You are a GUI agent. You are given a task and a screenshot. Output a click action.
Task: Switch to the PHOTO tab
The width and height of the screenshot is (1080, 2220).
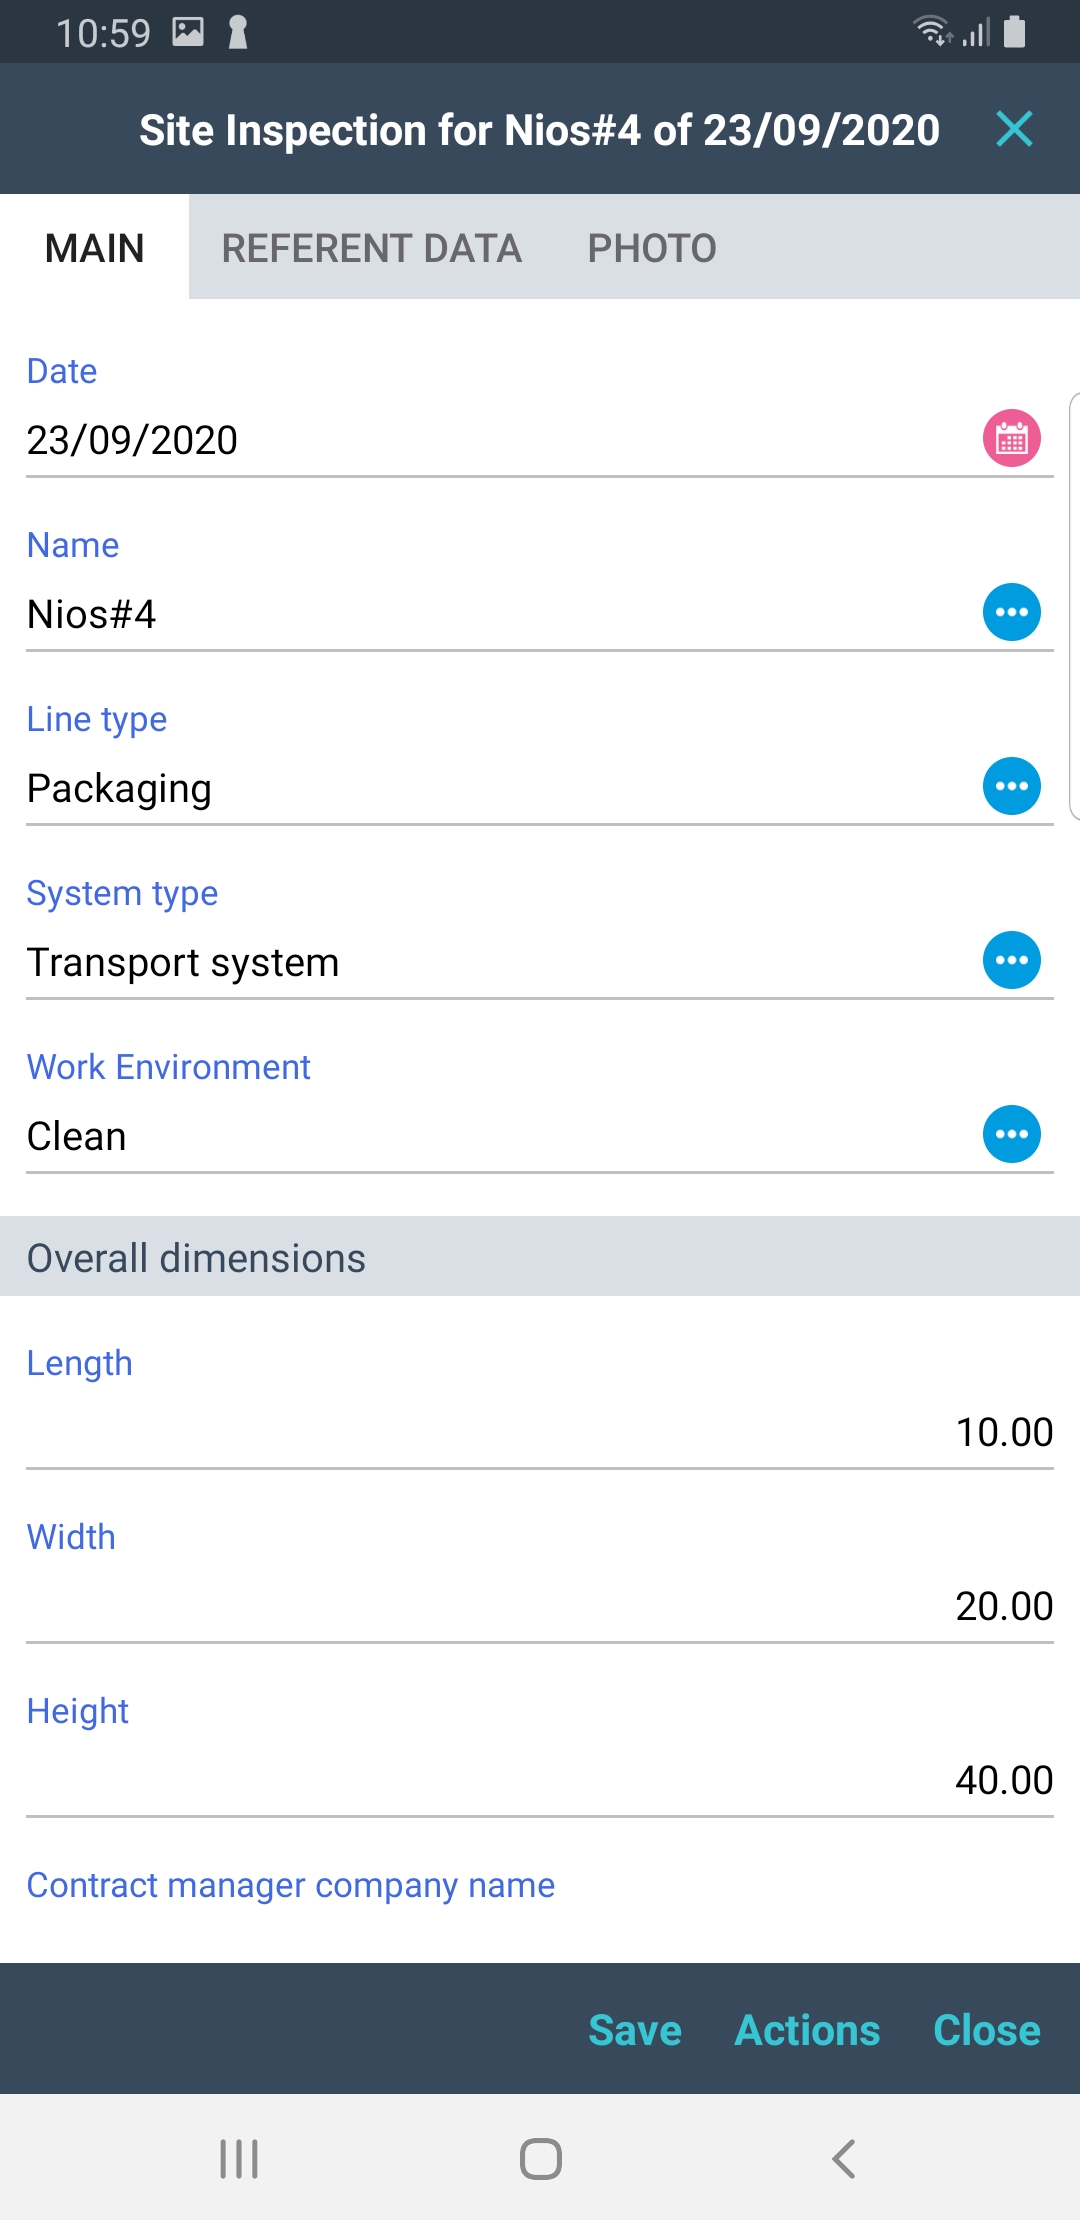point(651,248)
